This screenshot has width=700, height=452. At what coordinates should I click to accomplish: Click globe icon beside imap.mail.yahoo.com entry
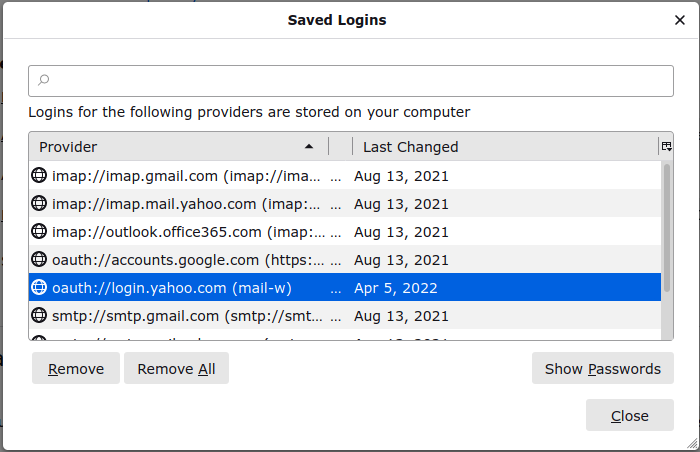click(39, 204)
